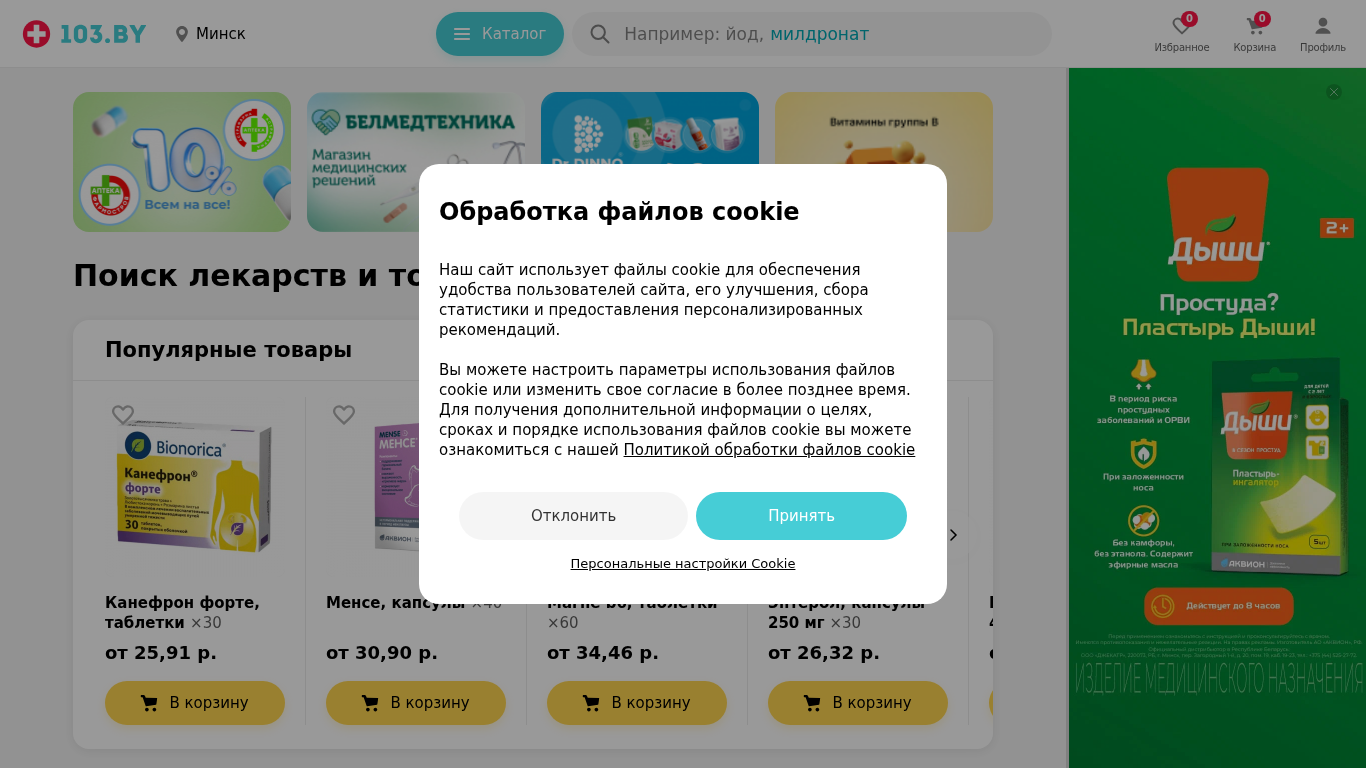
Task: Open Политика обработки файлов cookie link
Action: [x=769, y=450]
